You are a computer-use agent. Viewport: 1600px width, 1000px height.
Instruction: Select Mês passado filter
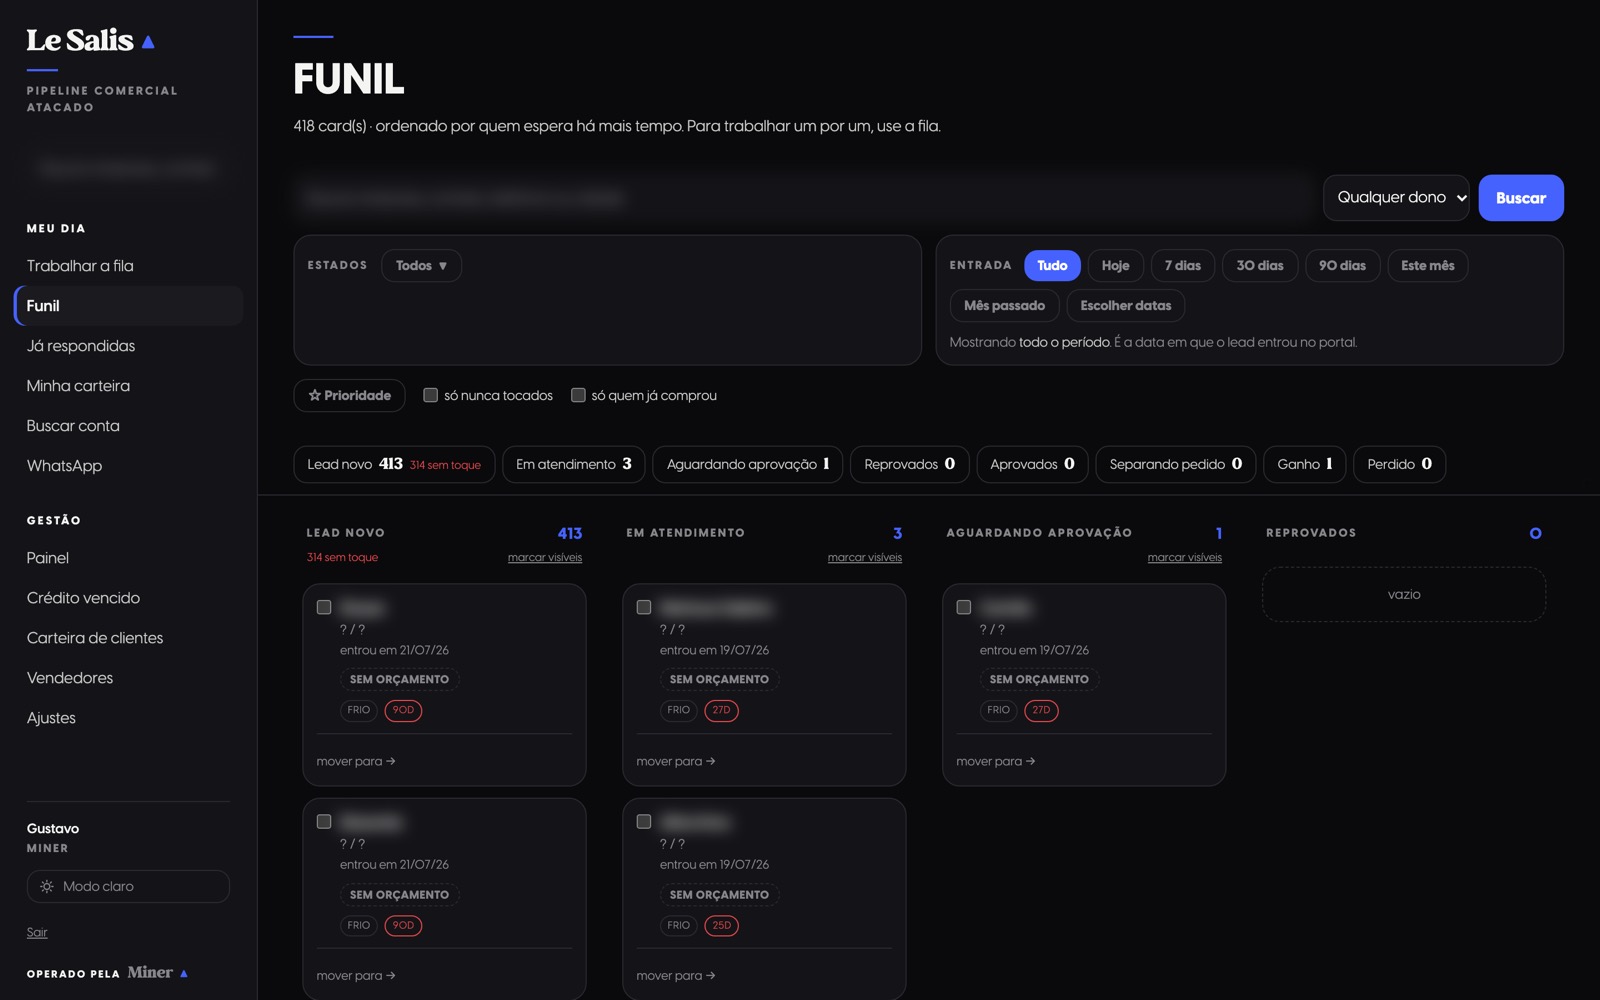click(x=1004, y=305)
